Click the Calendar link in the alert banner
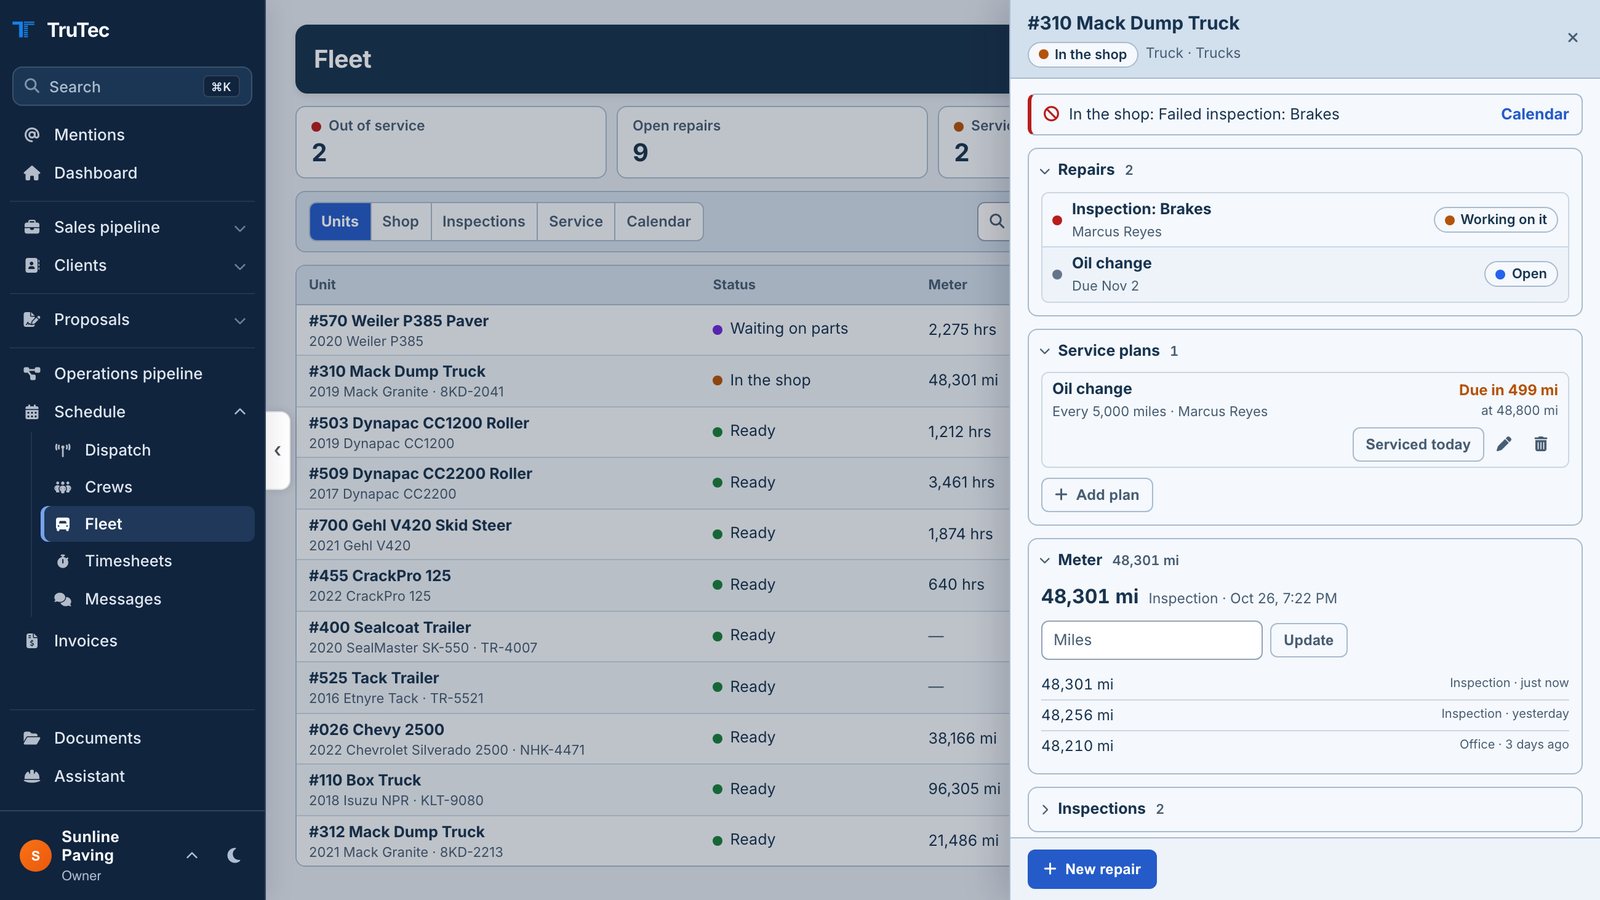This screenshot has height=900, width=1600. pyautogui.click(x=1534, y=114)
